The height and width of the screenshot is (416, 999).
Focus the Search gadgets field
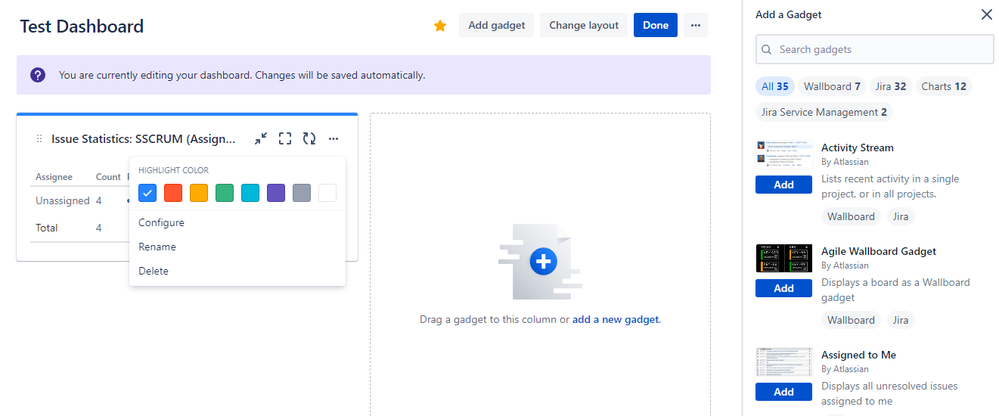tap(875, 50)
